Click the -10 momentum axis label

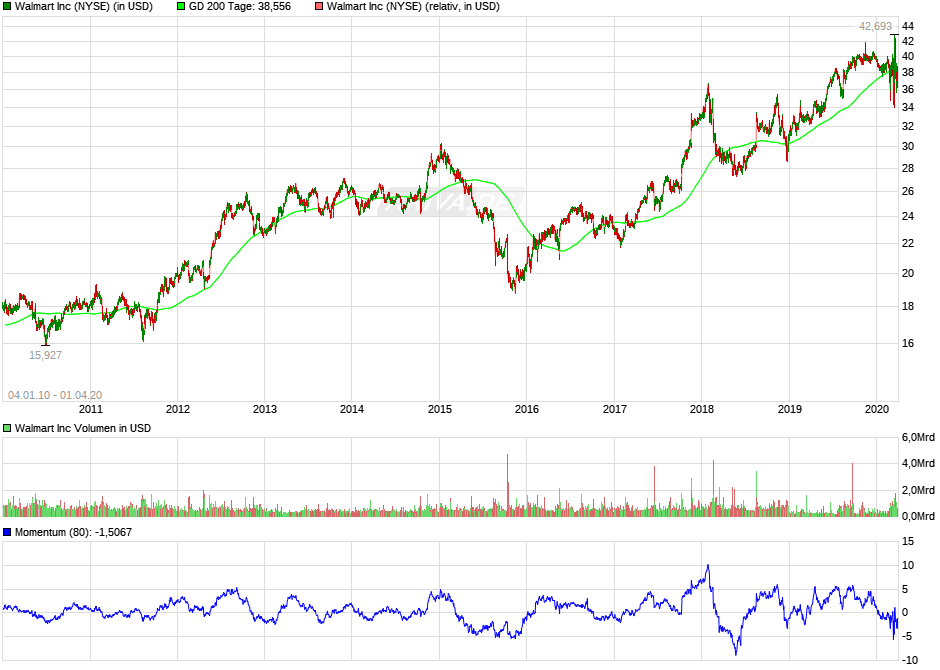click(x=910, y=660)
